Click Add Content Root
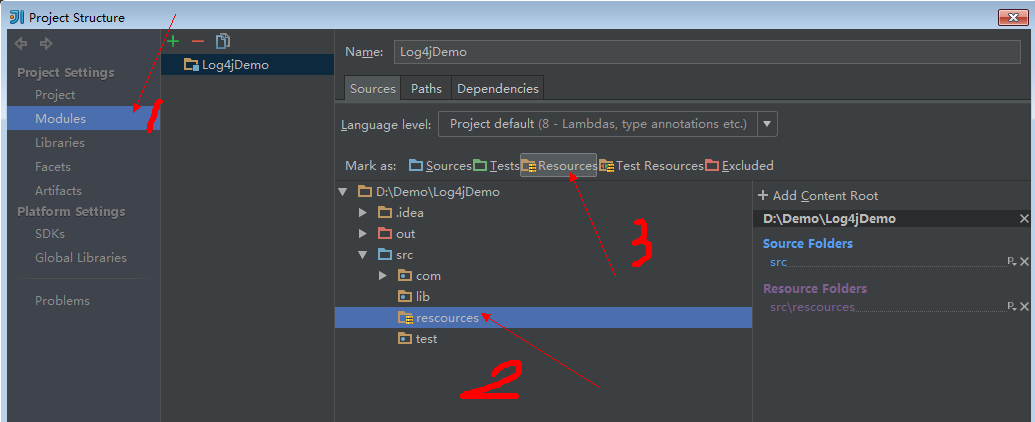This screenshot has height=422, width=1035. (x=818, y=195)
